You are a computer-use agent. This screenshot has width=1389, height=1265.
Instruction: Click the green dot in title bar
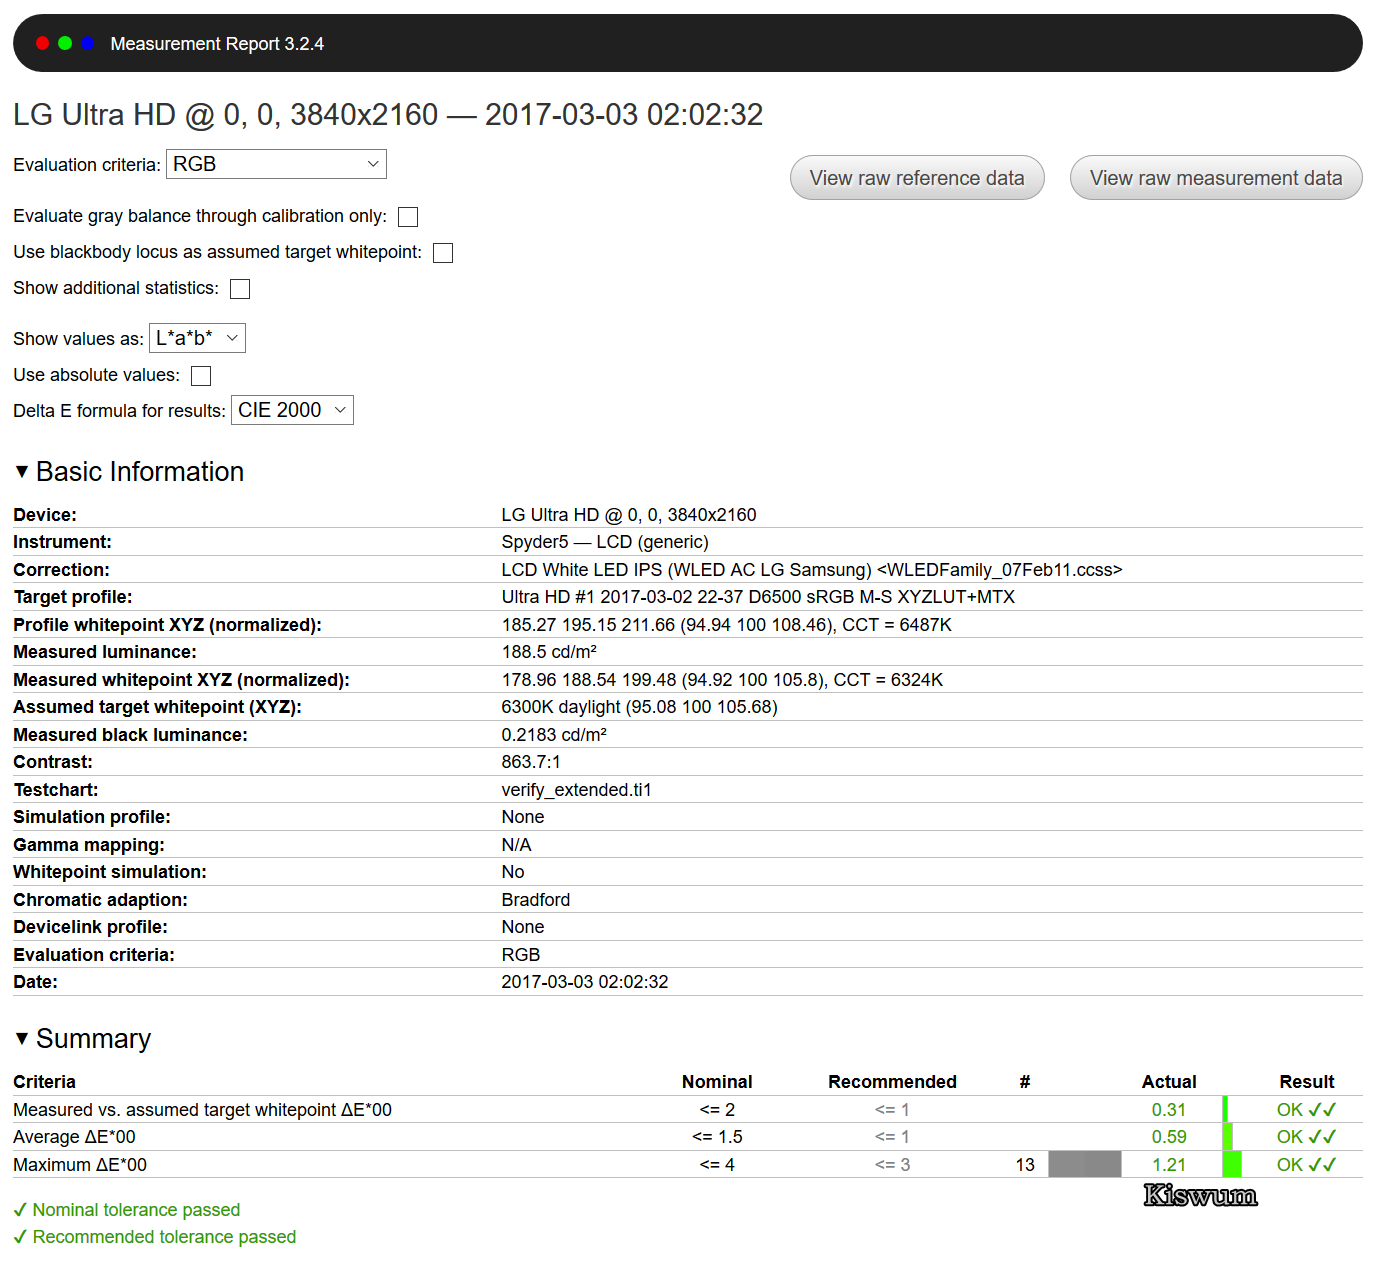[x=65, y=43]
